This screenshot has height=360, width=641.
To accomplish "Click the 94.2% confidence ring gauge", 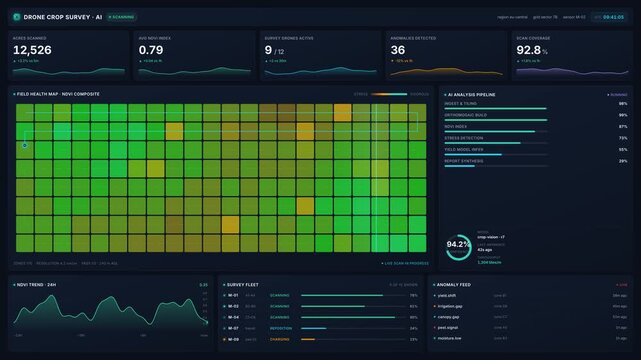I will pyautogui.click(x=458, y=247).
